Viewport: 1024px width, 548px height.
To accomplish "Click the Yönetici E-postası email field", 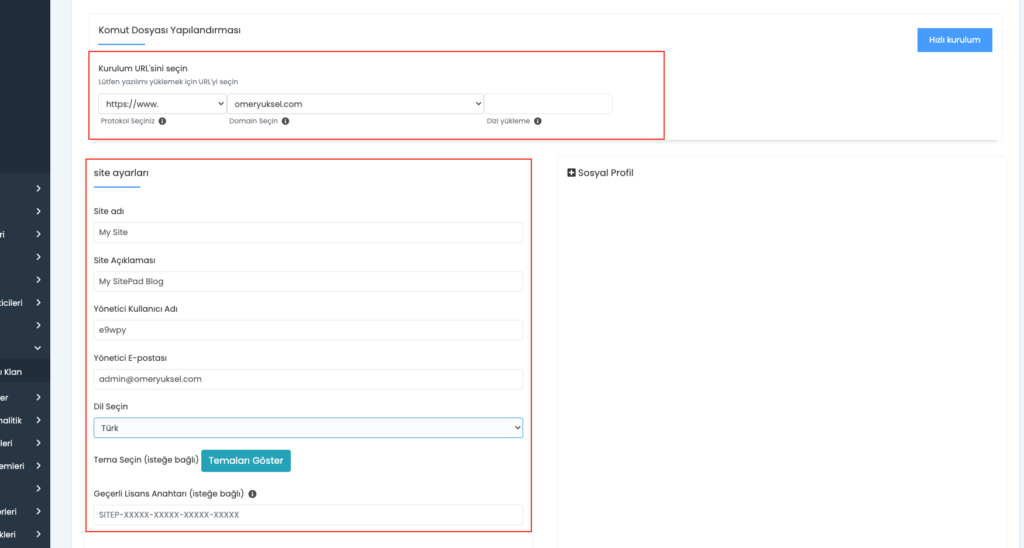I will [308, 379].
